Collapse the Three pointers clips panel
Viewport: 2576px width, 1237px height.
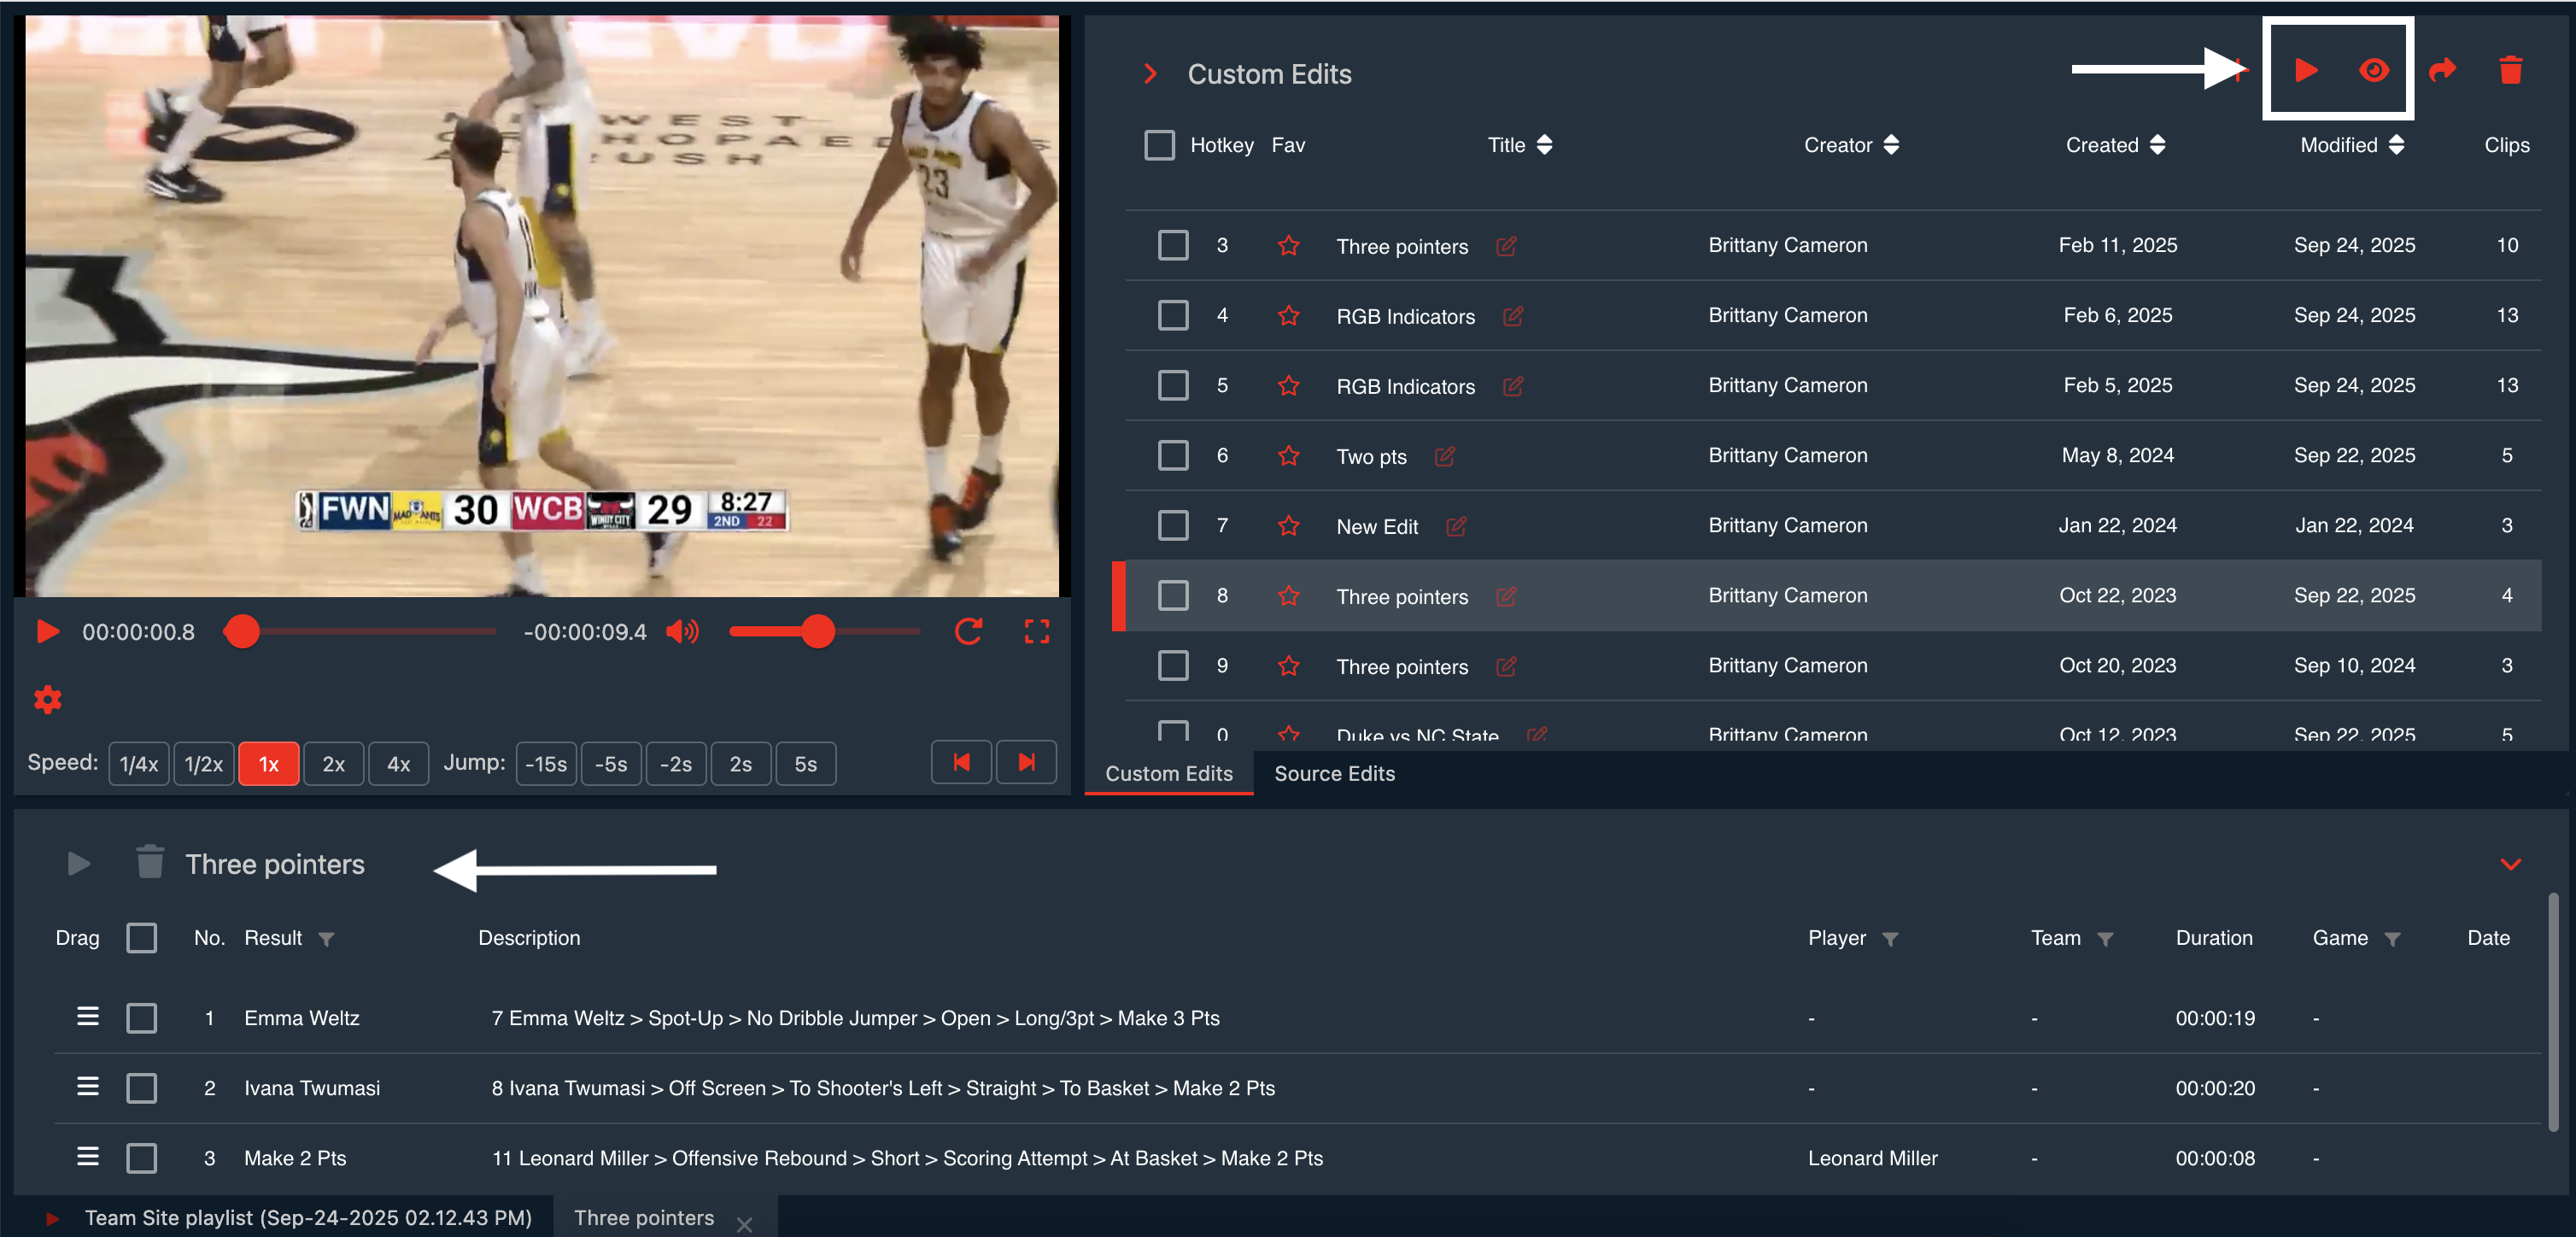coord(2509,864)
